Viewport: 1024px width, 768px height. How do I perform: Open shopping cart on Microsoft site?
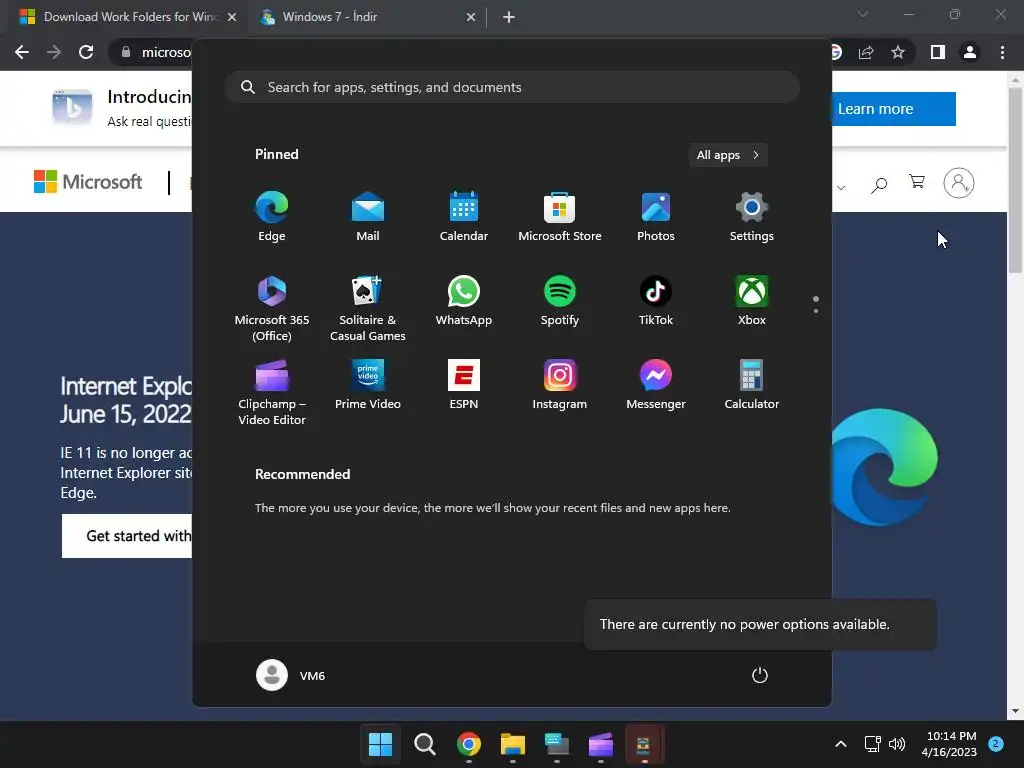tap(917, 182)
